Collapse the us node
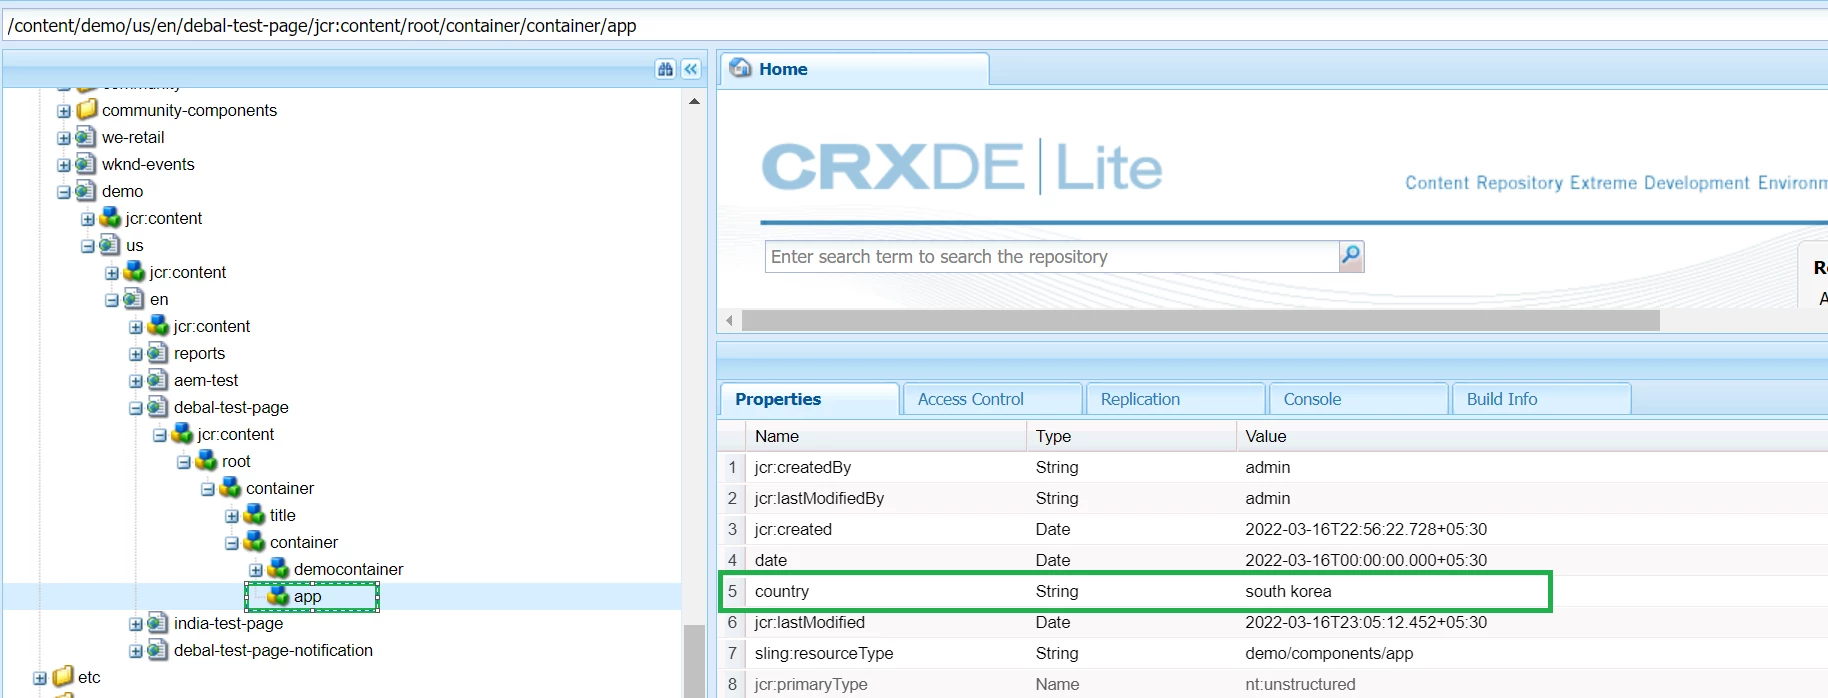The image size is (1828, 698). [x=88, y=246]
